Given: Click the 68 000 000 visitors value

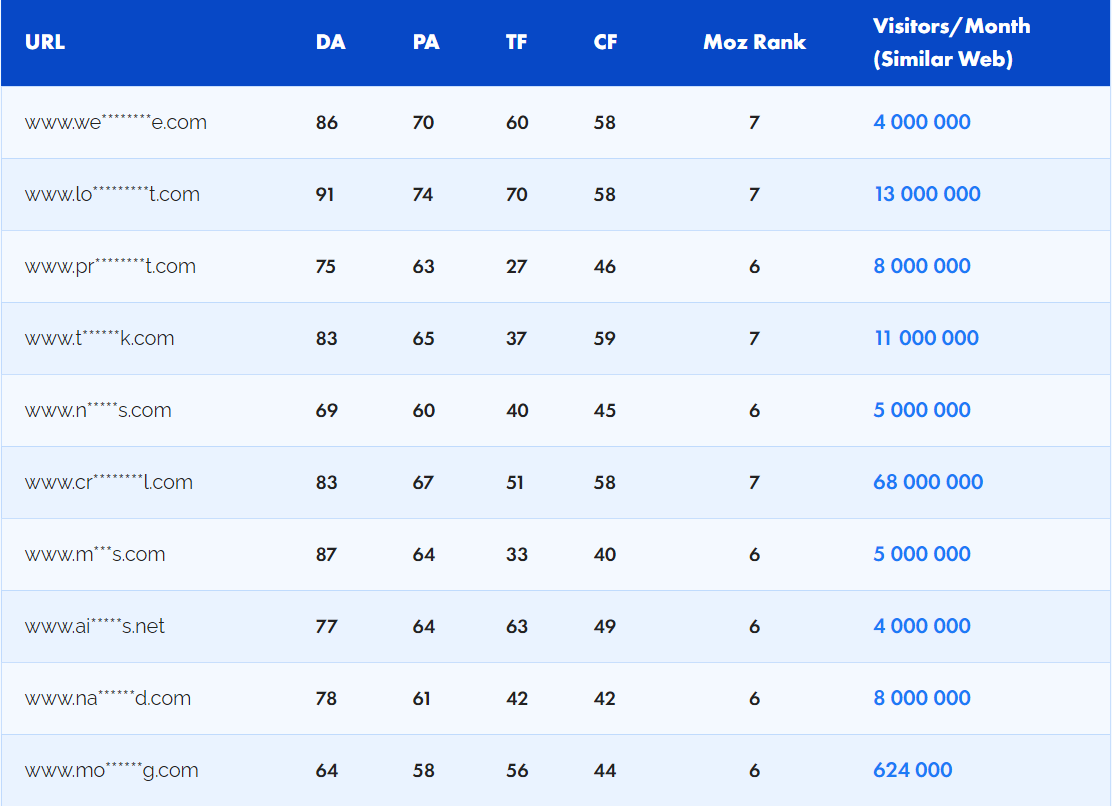Looking at the screenshot, I should coord(928,482).
